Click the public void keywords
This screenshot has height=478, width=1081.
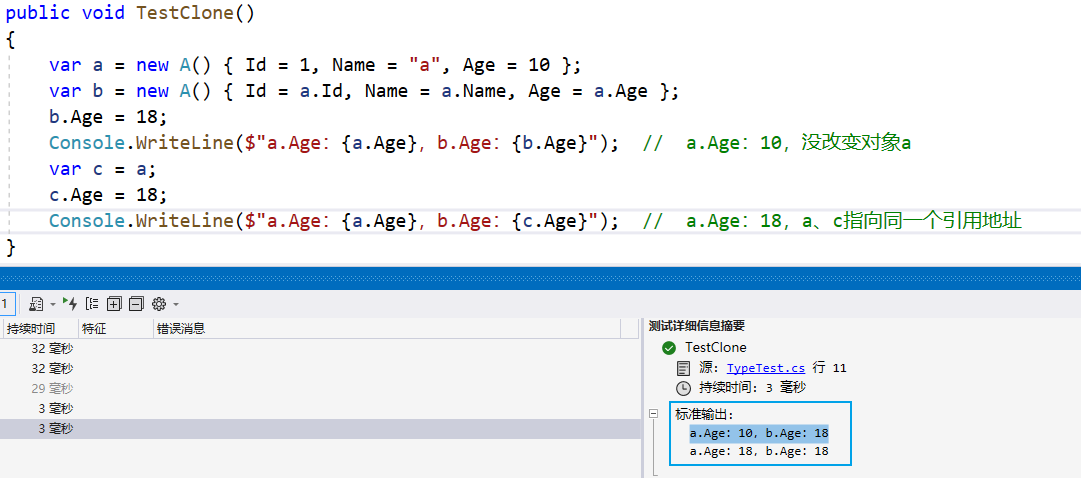click(65, 13)
